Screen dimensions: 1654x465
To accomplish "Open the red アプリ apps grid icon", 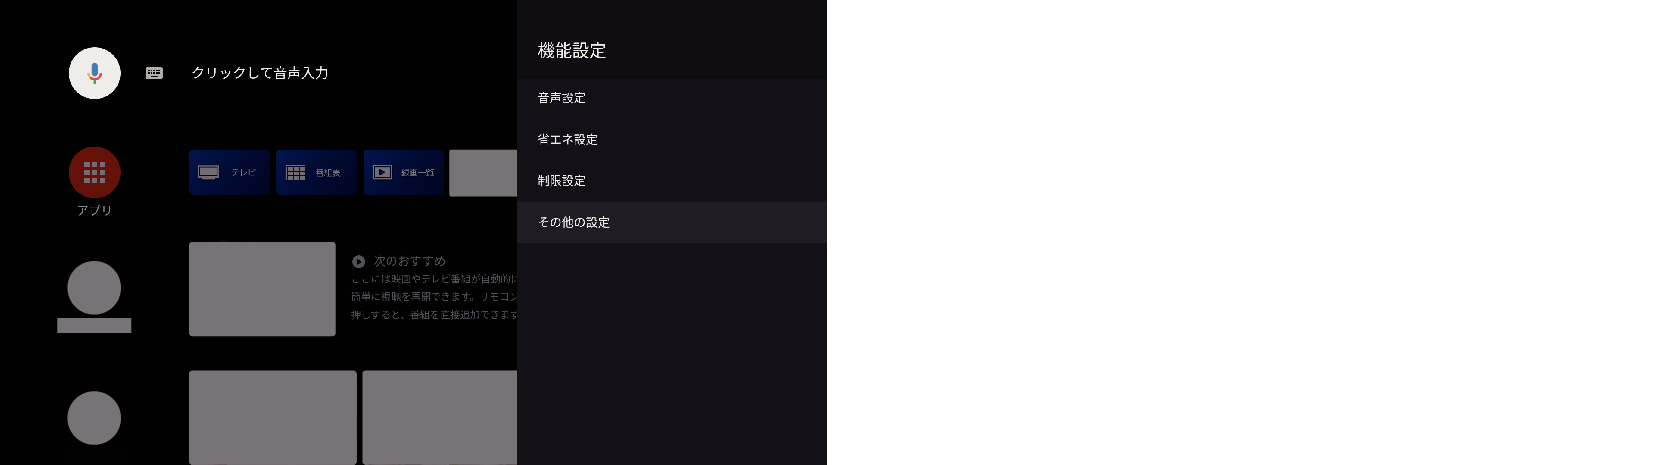I will [95, 173].
